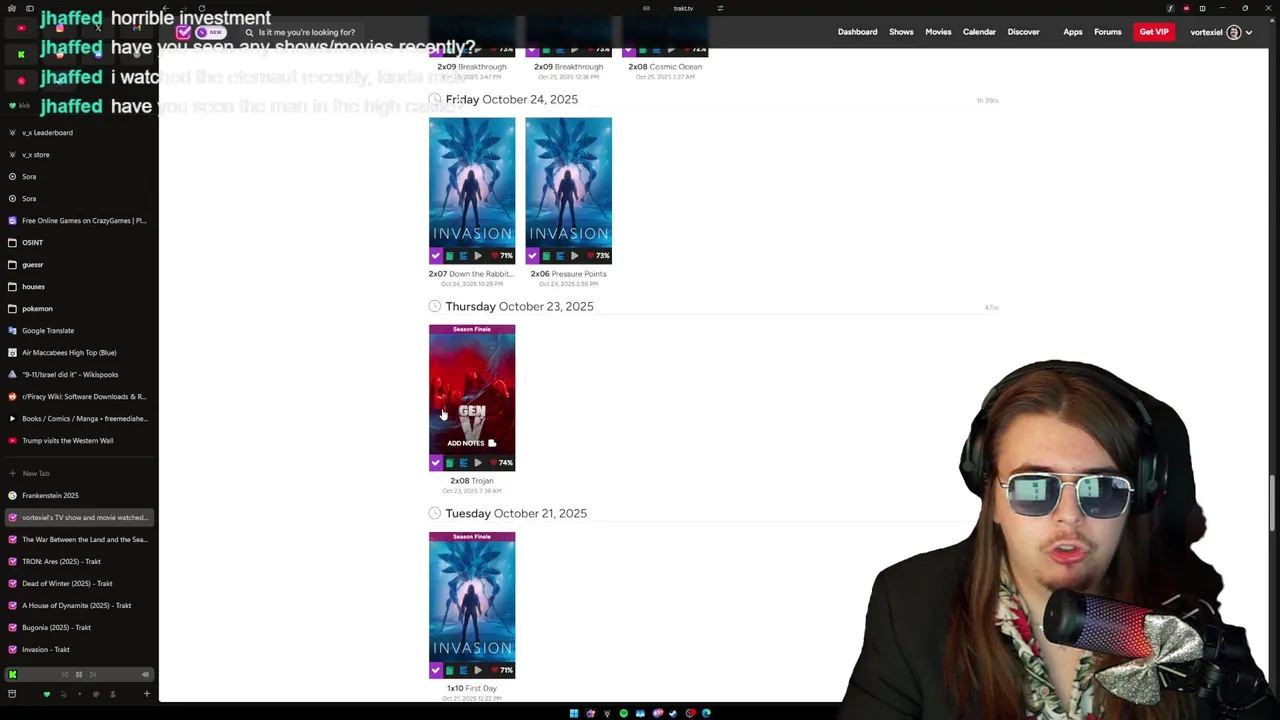Click check-in play icon on 1x10 First Day

[x=477, y=670]
